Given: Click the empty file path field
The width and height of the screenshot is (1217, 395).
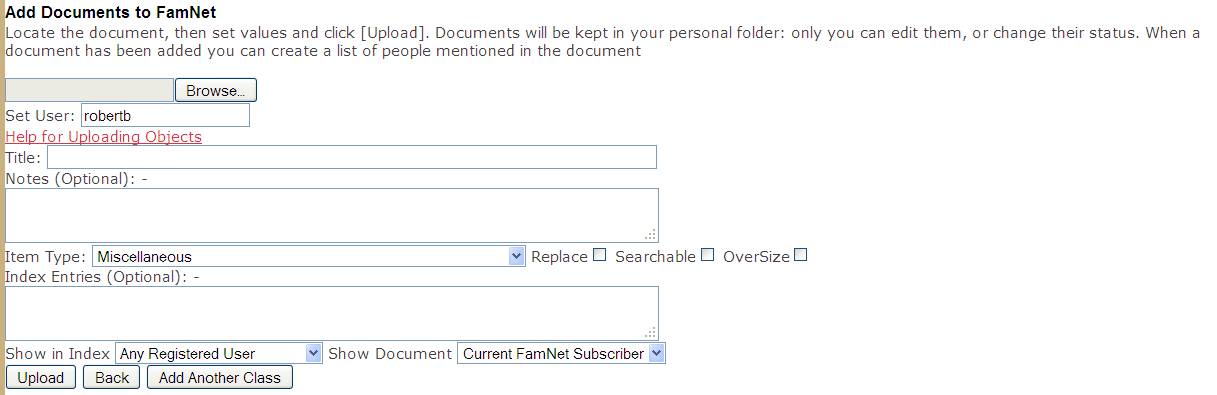Looking at the screenshot, I should [90, 91].
